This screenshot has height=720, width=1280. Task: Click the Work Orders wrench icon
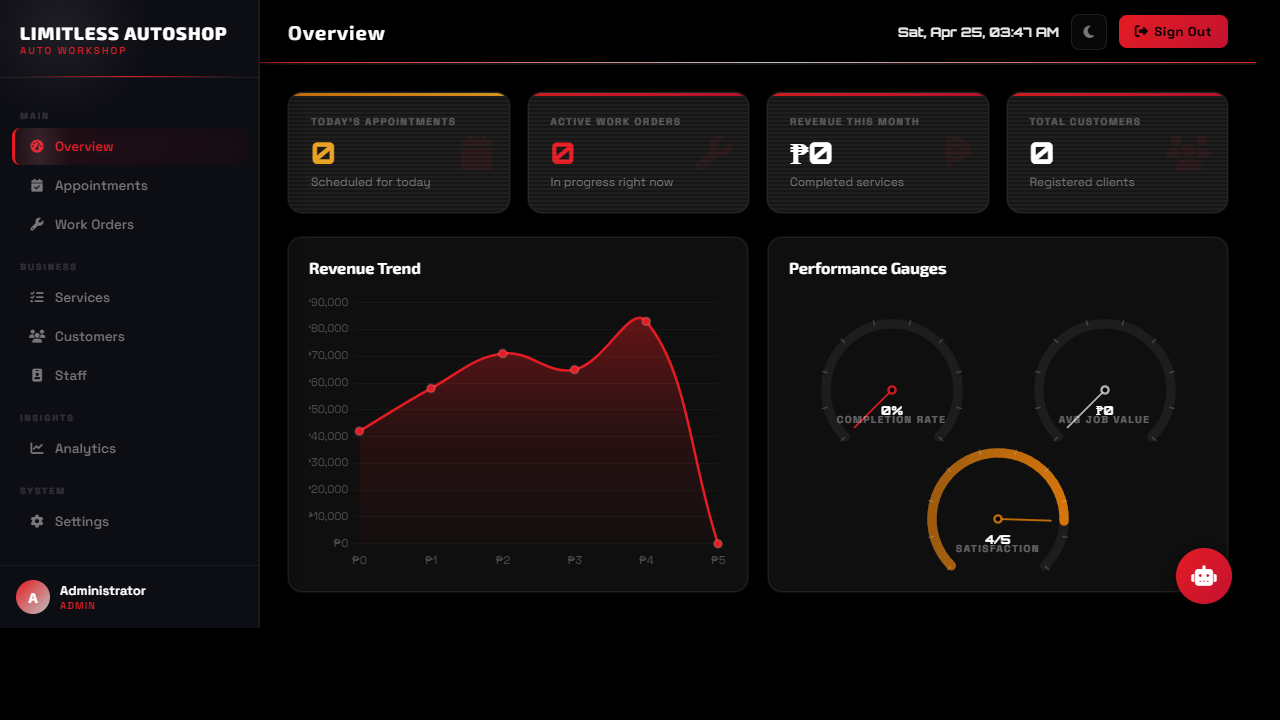37,224
